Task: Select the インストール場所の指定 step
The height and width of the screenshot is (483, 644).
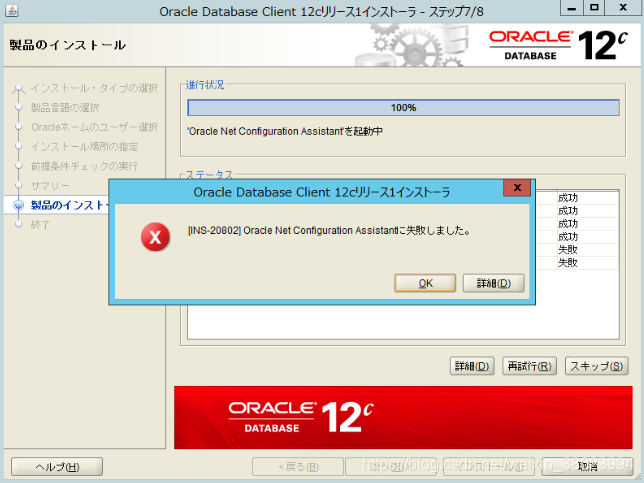Action: 84,147
